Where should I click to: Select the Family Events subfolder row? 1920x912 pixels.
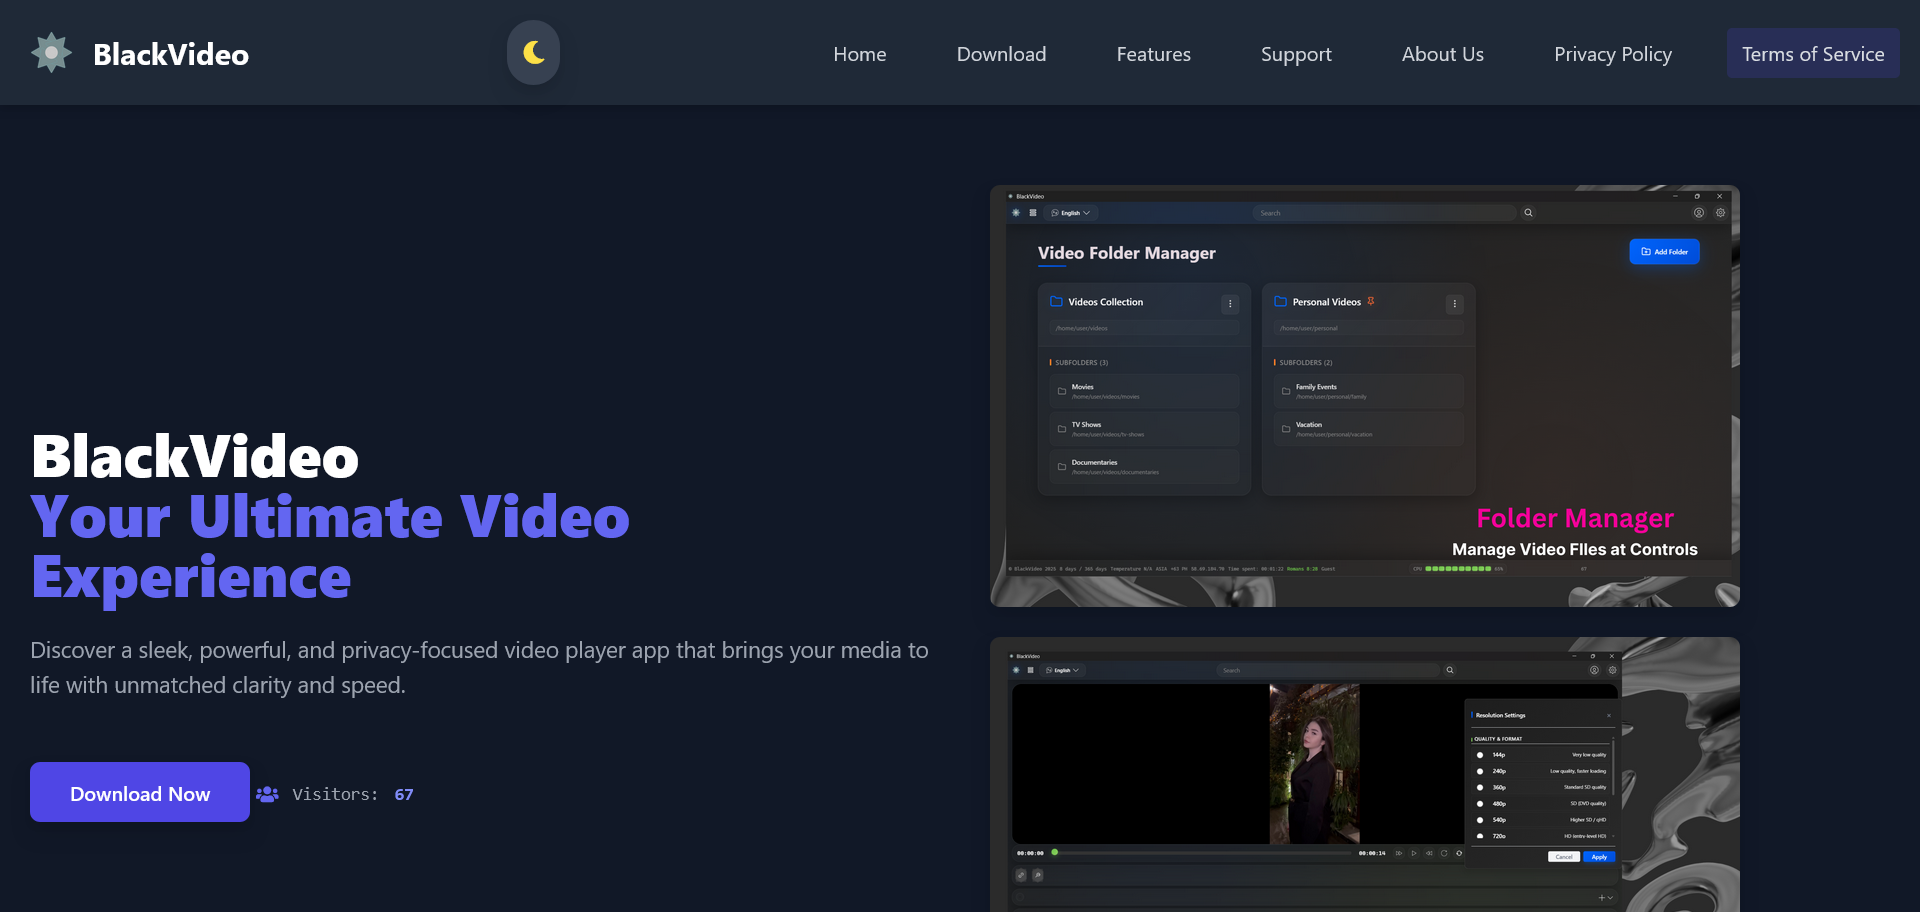coord(1368,391)
